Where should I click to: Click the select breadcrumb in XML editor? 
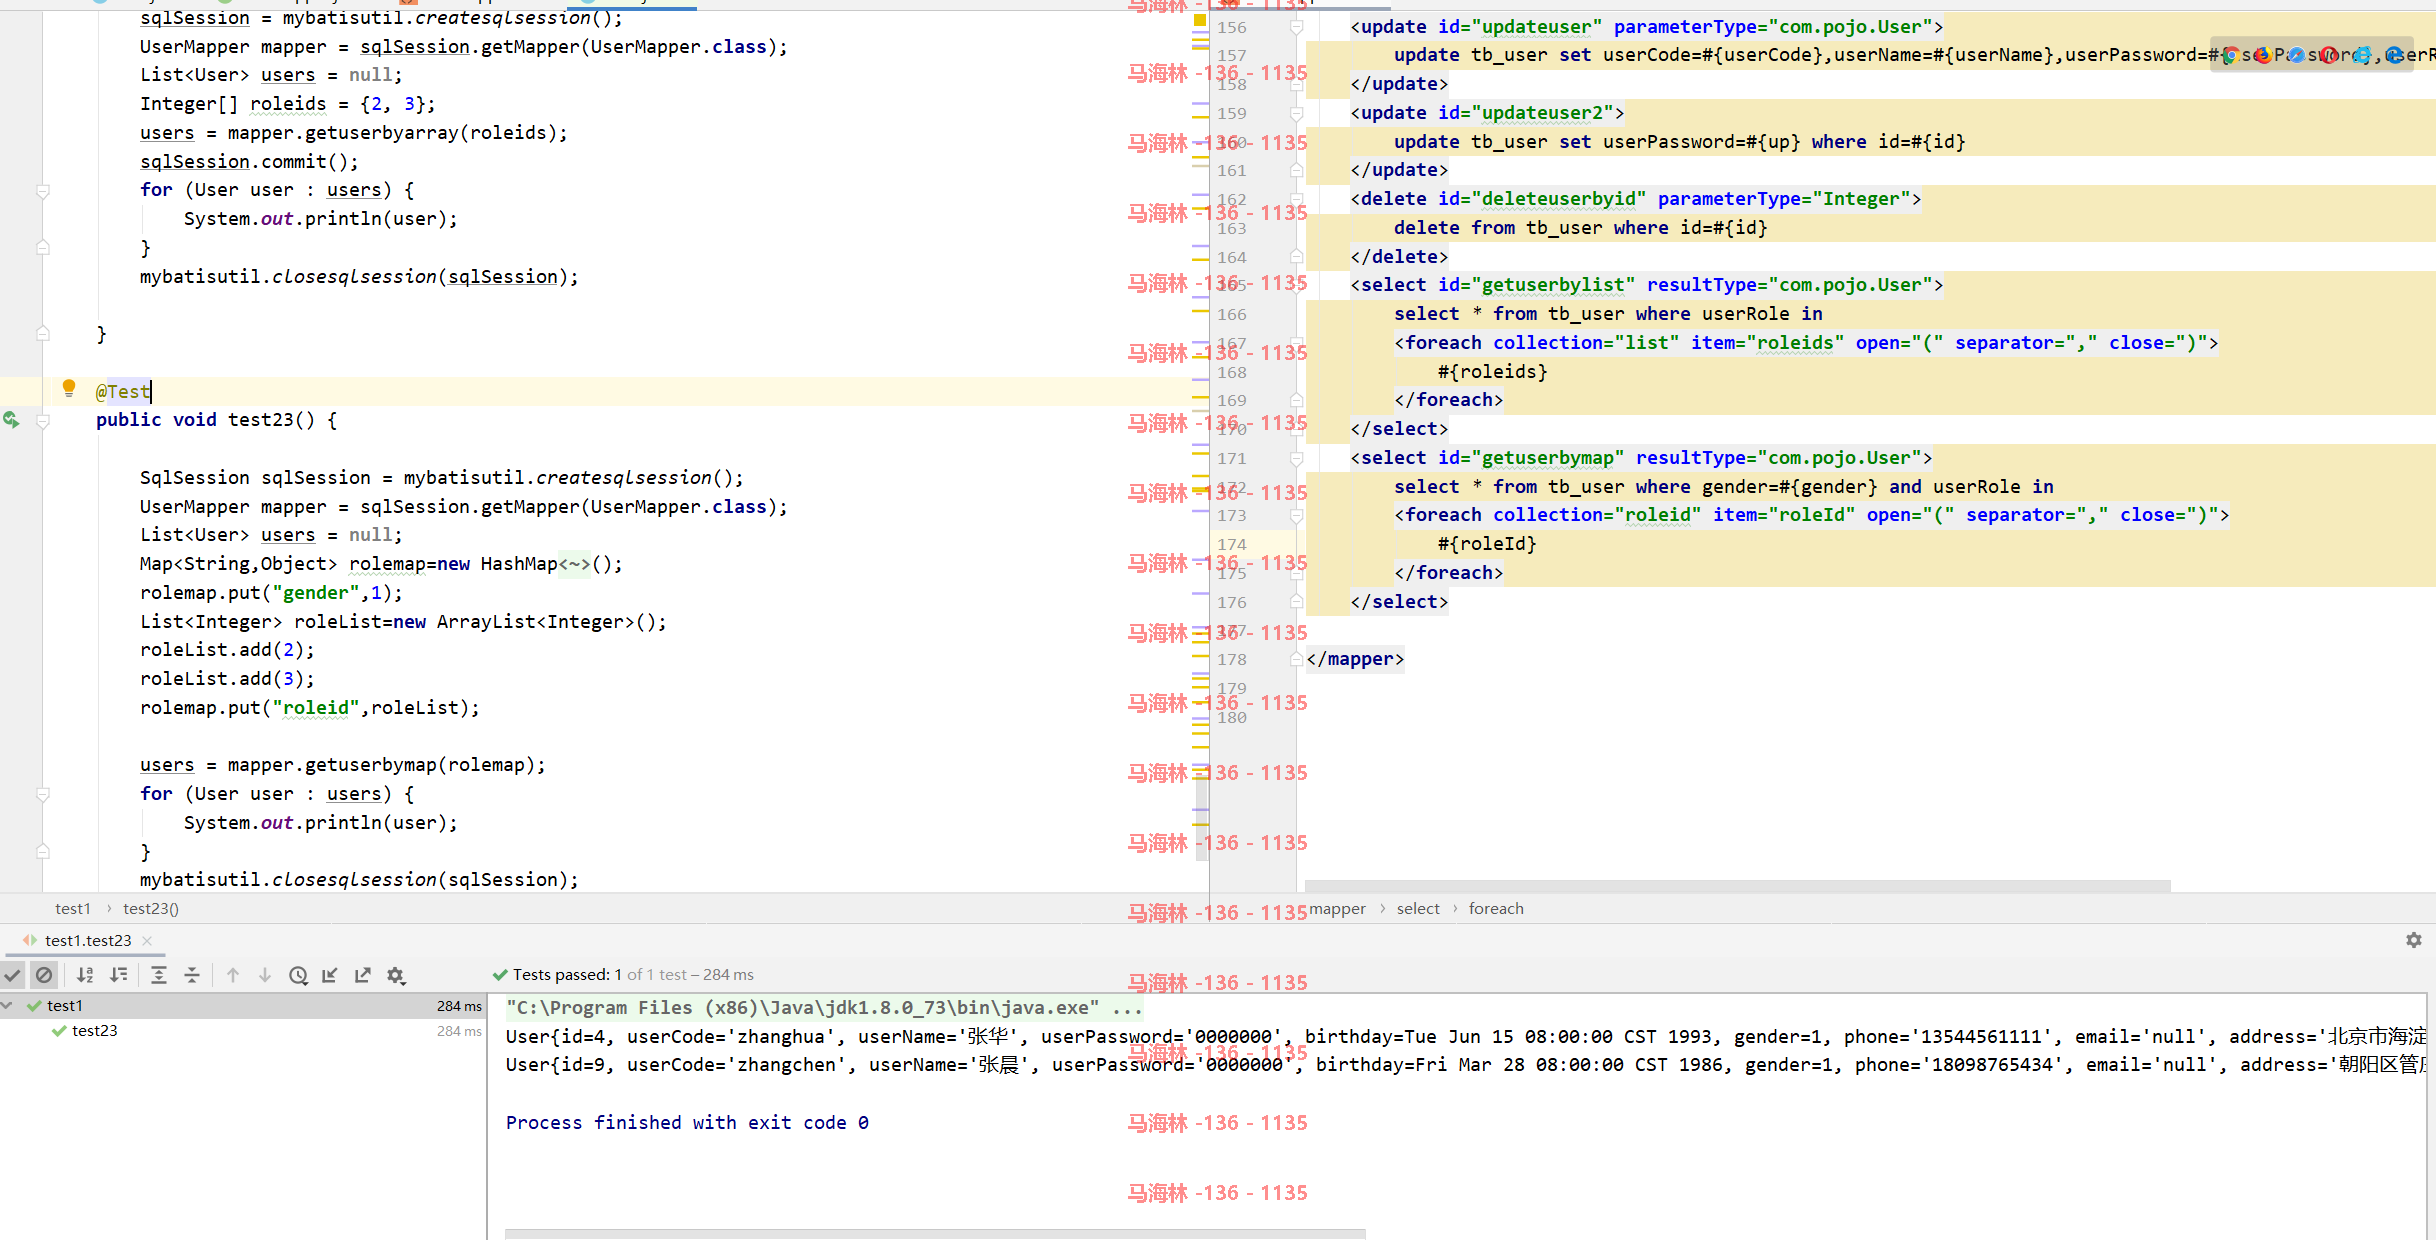[x=1418, y=909]
